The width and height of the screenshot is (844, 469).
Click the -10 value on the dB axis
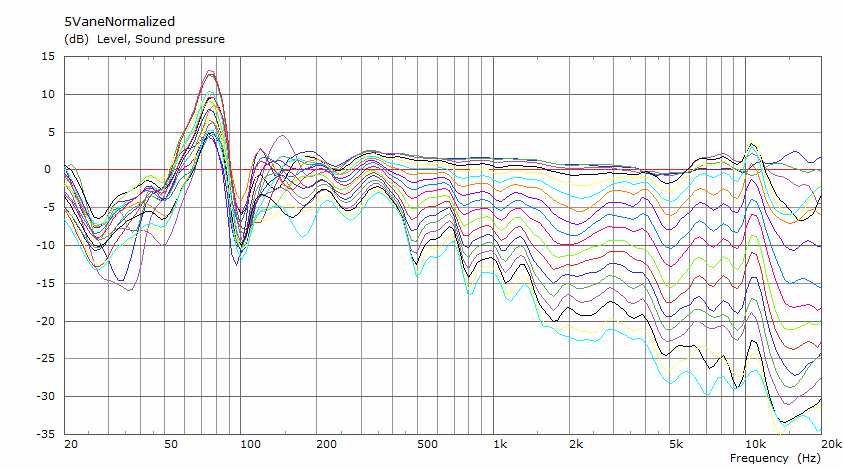45,246
